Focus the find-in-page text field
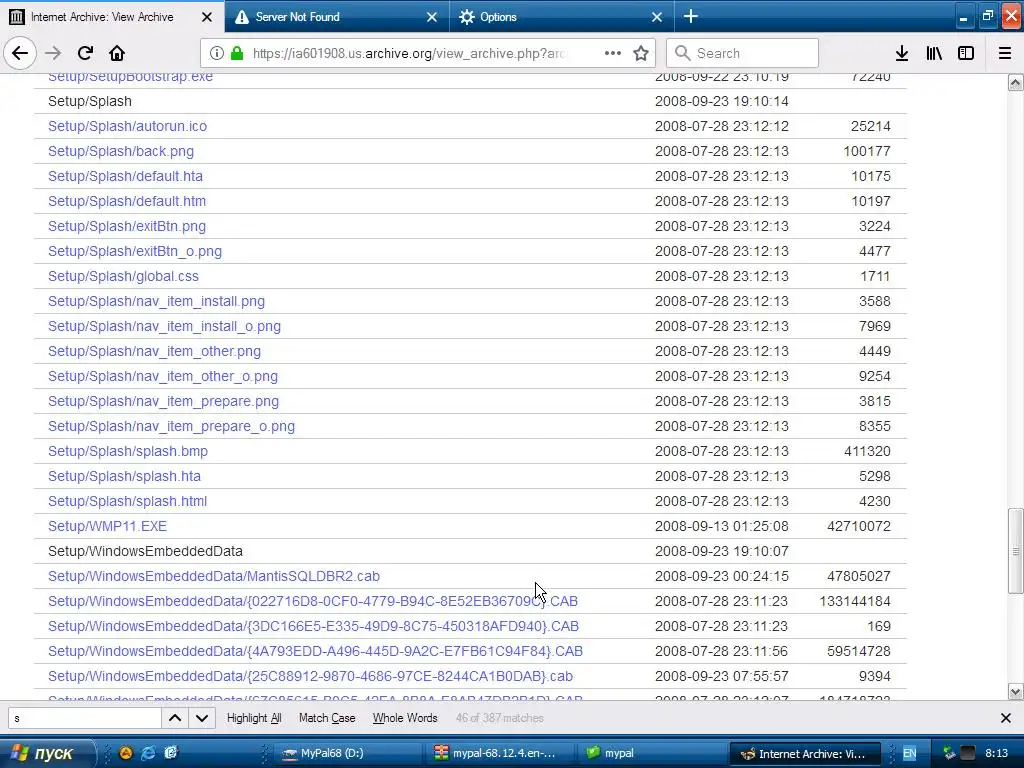 (x=85, y=718)
